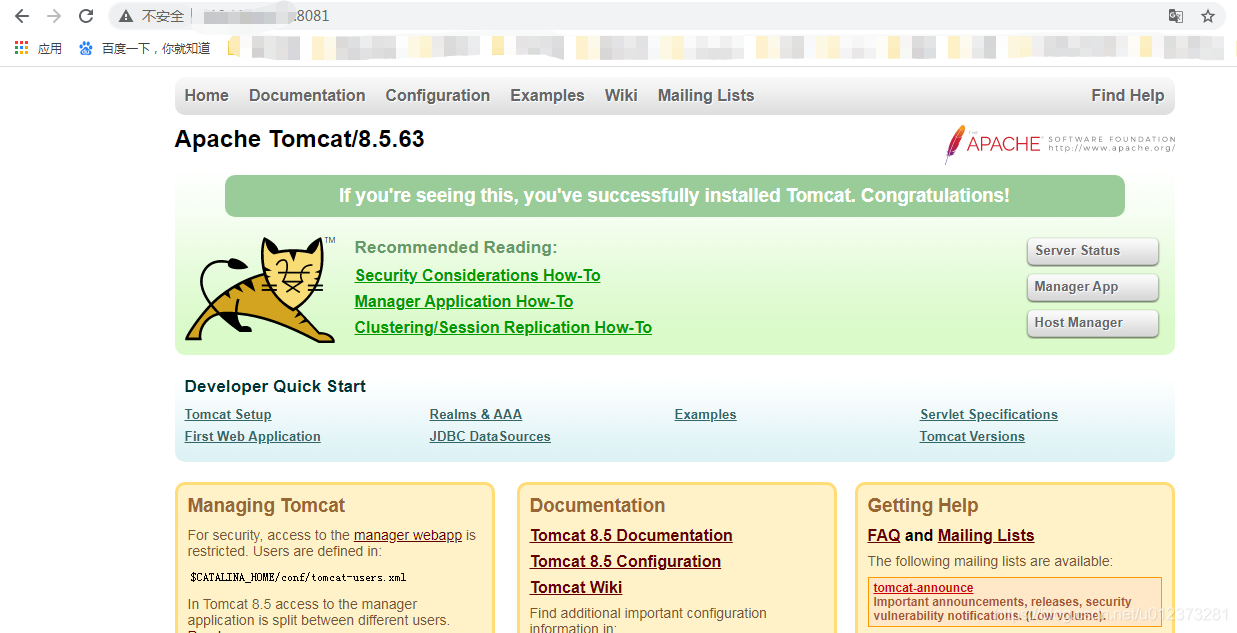Click the Apache feather logo

click(x=1060, y=144)
